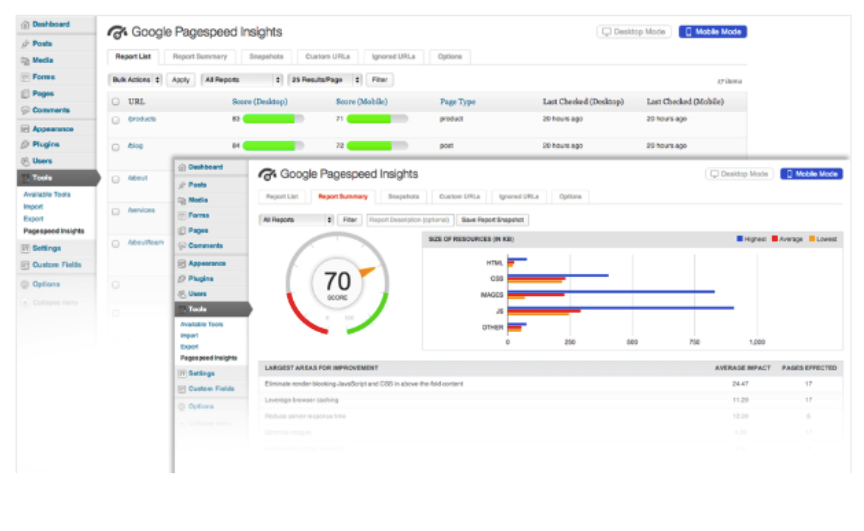Click the /blog URL link
The height and width of the screenshot is (531, 864).
[135, 146]
